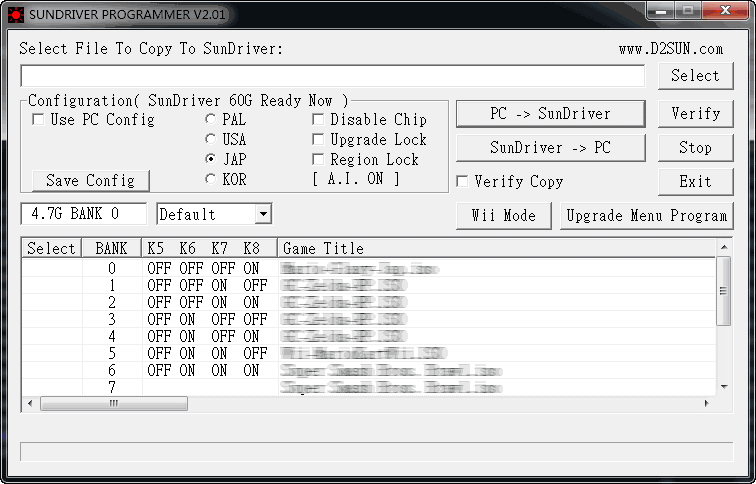This screenshot has width=756, height=484.
Task: Switch to Wii Mode
Action: pyautogui.click(x=503, y=215)
